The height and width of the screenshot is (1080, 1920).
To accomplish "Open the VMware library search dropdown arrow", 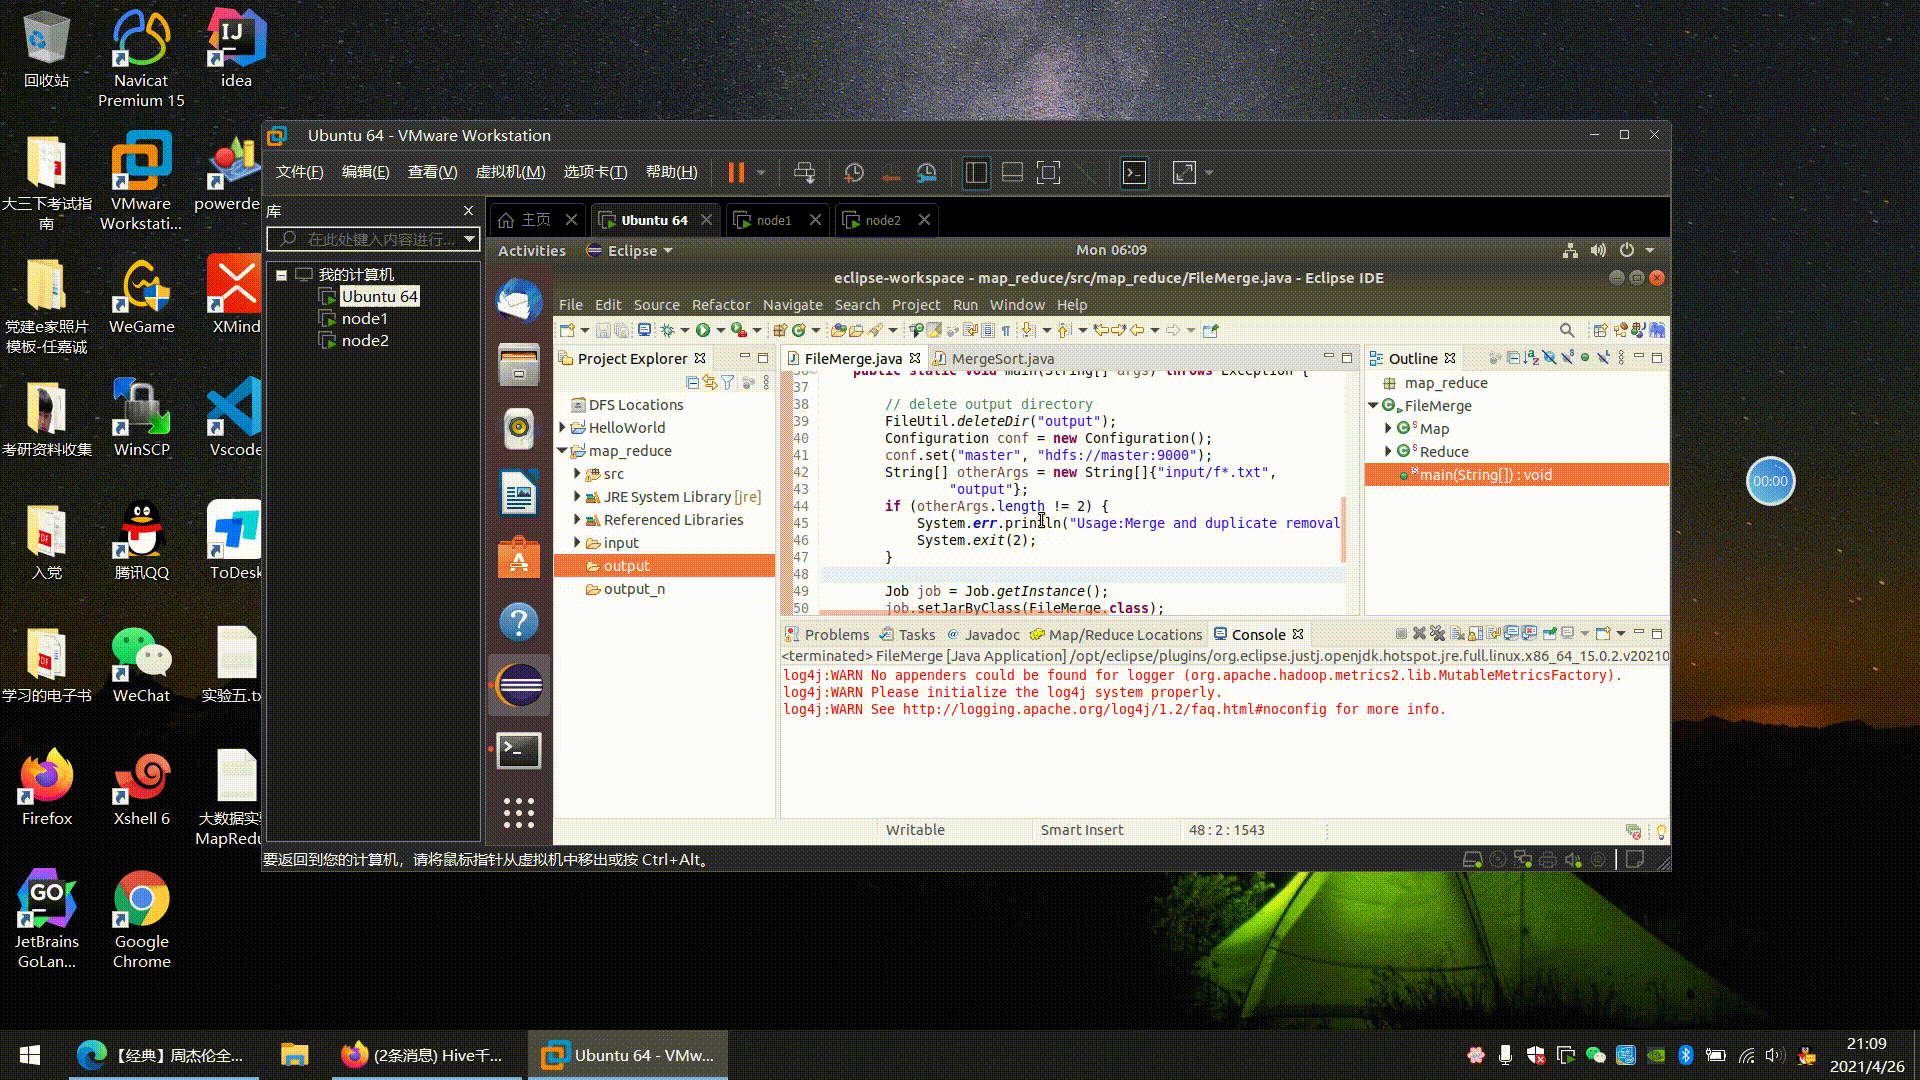I will 469,239.
